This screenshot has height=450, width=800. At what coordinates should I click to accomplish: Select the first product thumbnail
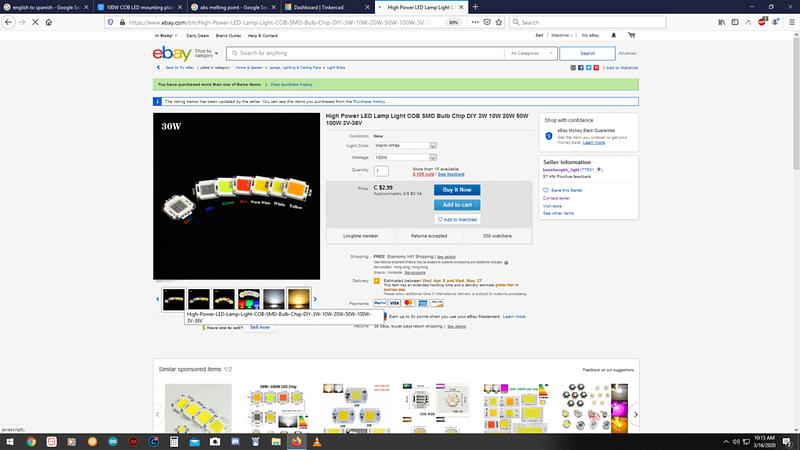pyautogui.click(x=173, y=299)
